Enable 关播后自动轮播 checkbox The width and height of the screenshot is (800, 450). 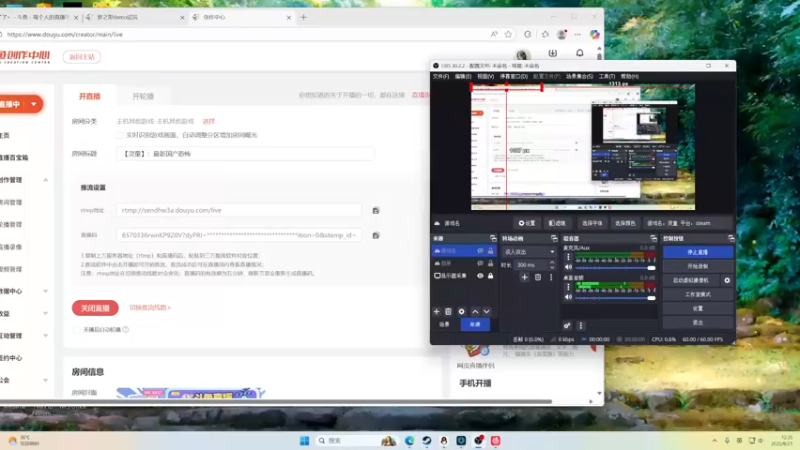(x=77, y=330)
